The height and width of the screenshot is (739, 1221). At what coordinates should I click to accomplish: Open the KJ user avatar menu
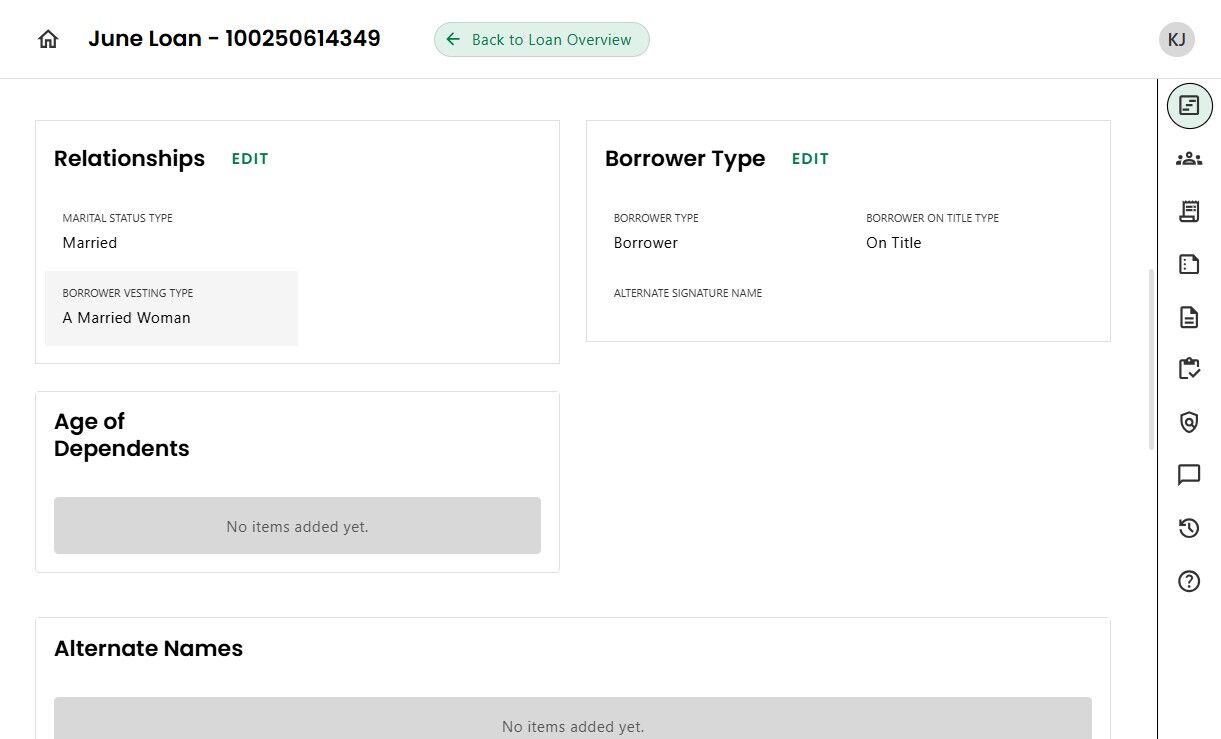tap(1176, 40)
